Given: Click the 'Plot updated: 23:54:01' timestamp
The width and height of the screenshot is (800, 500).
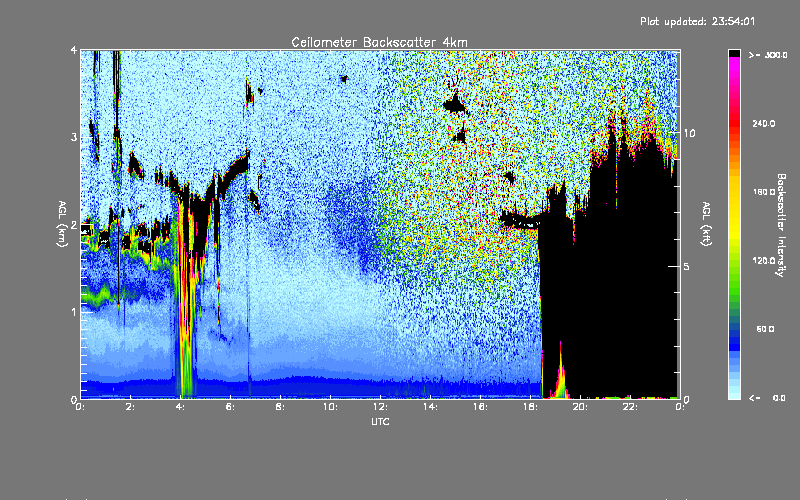Looking at the screenshot, I should tap(697, 21).
